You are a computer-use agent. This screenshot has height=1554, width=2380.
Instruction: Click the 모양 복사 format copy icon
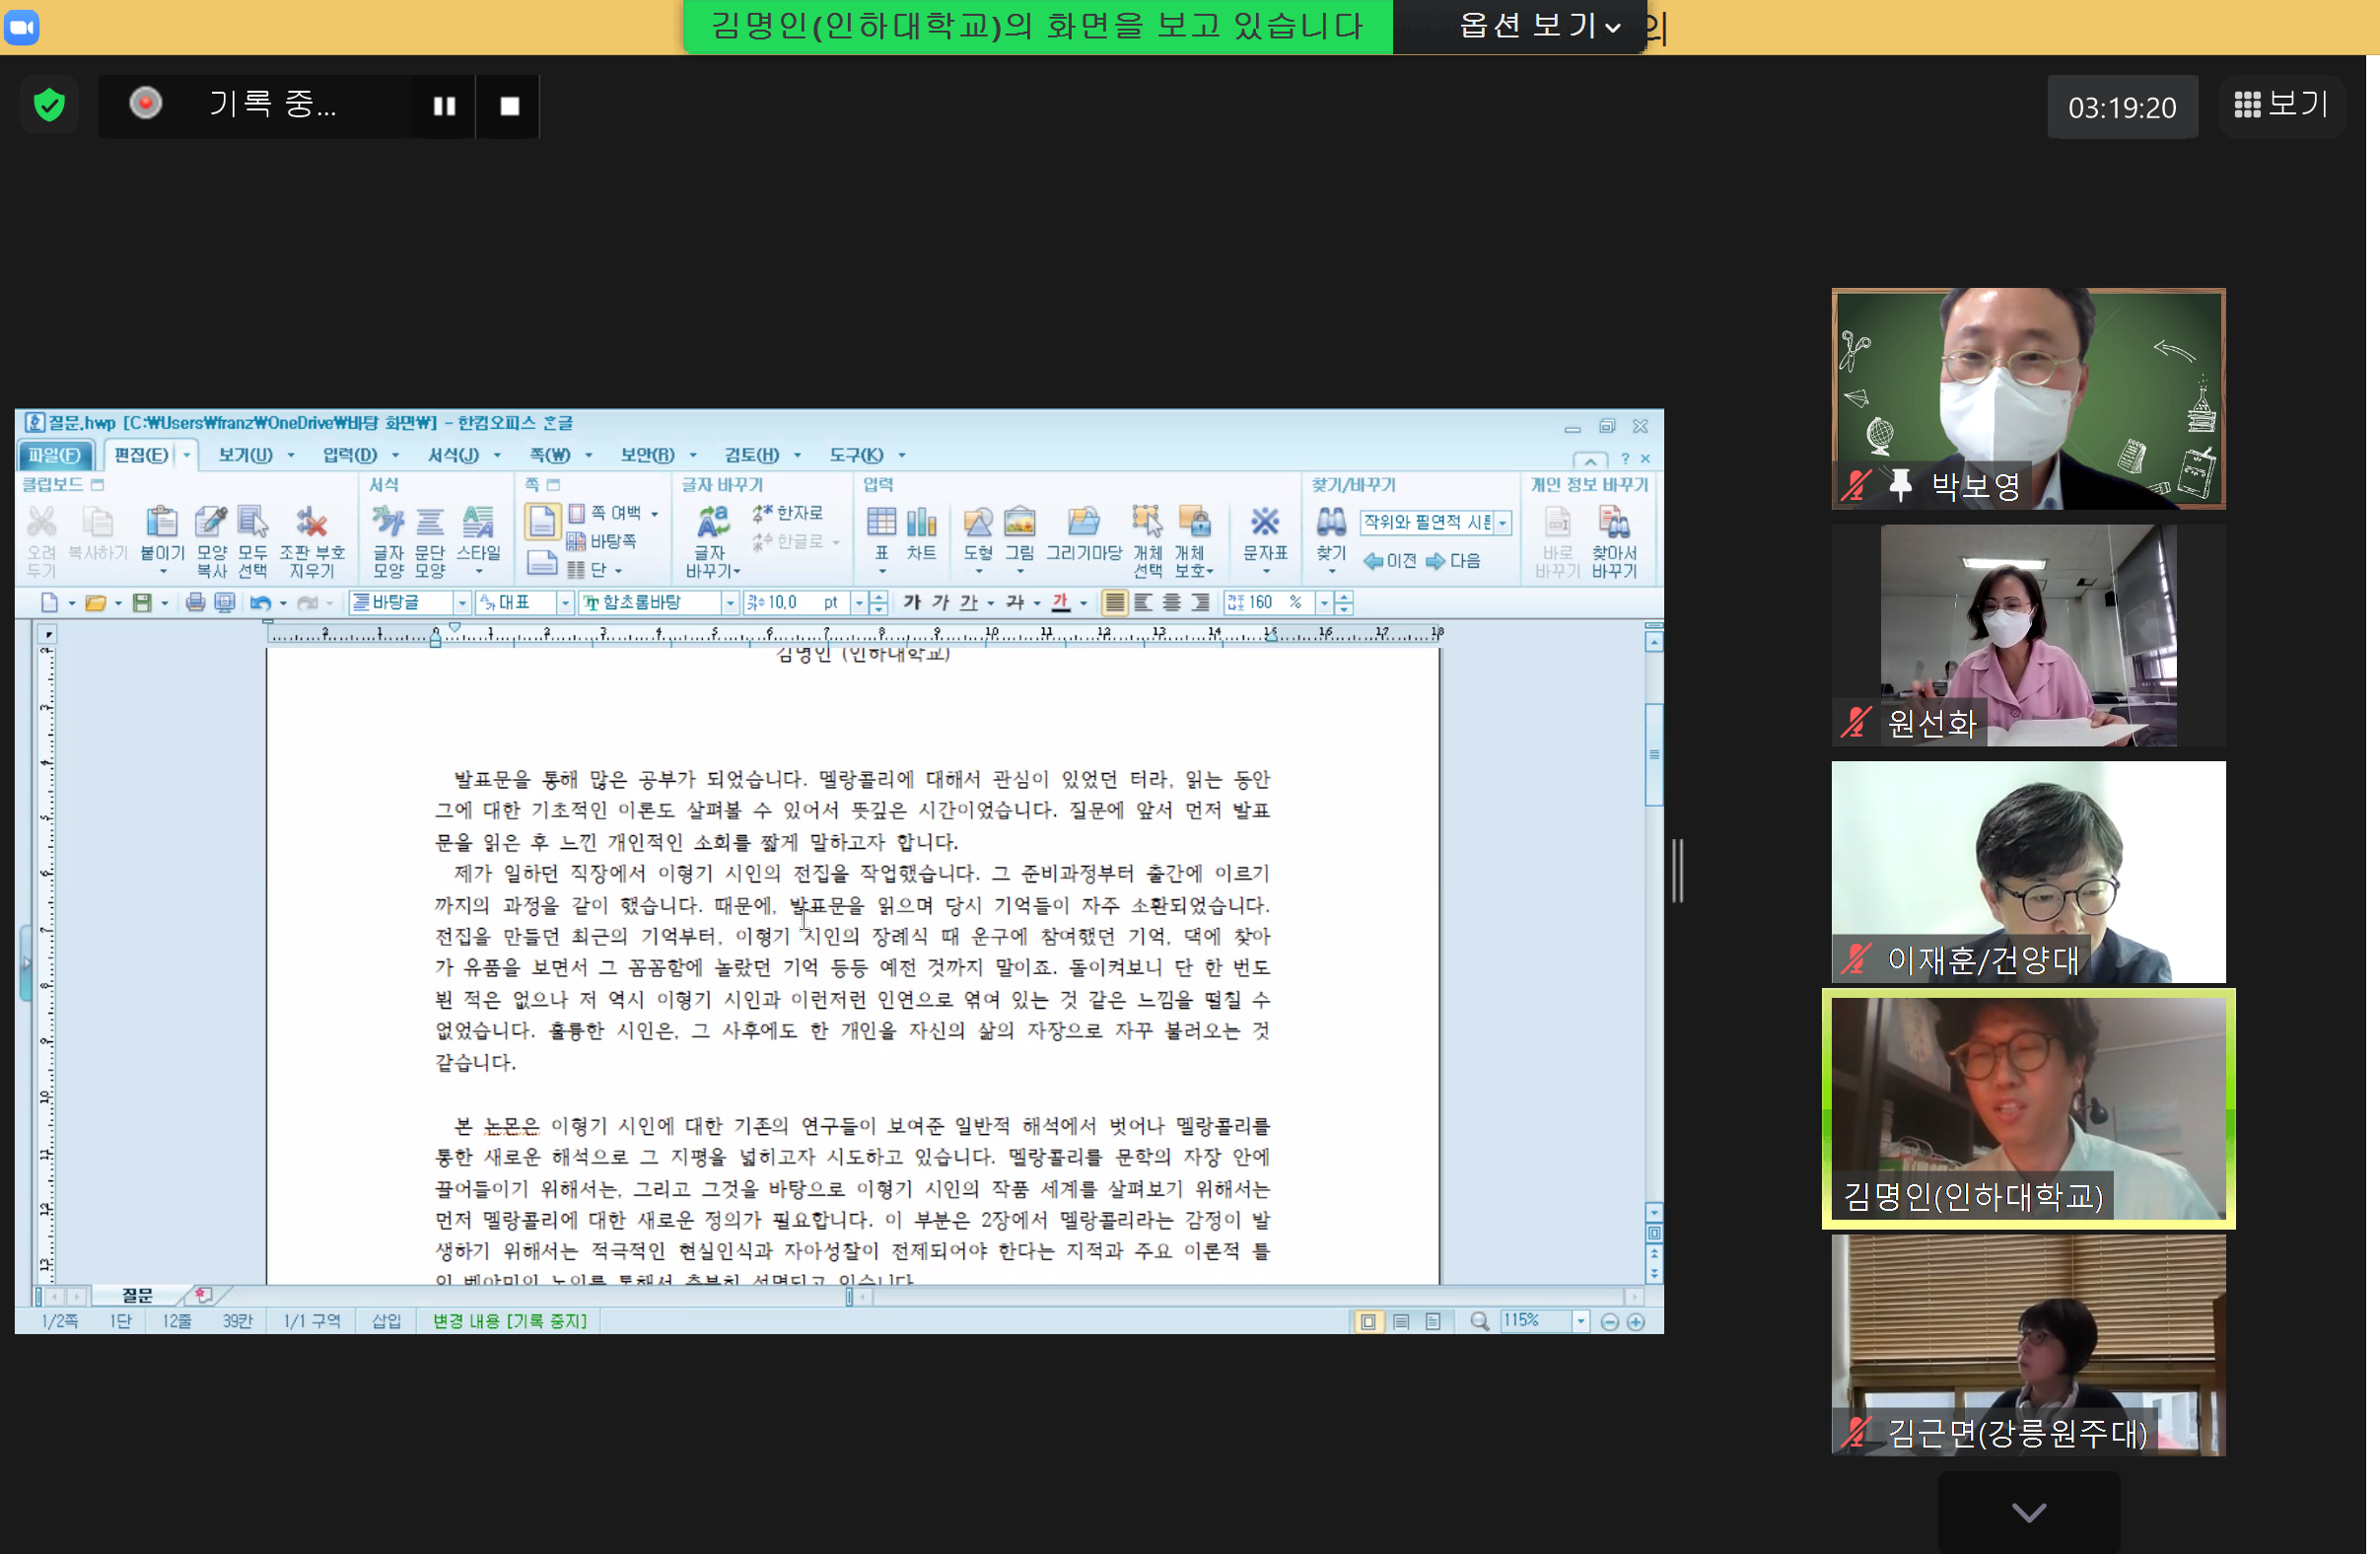[x=211, y=541]
